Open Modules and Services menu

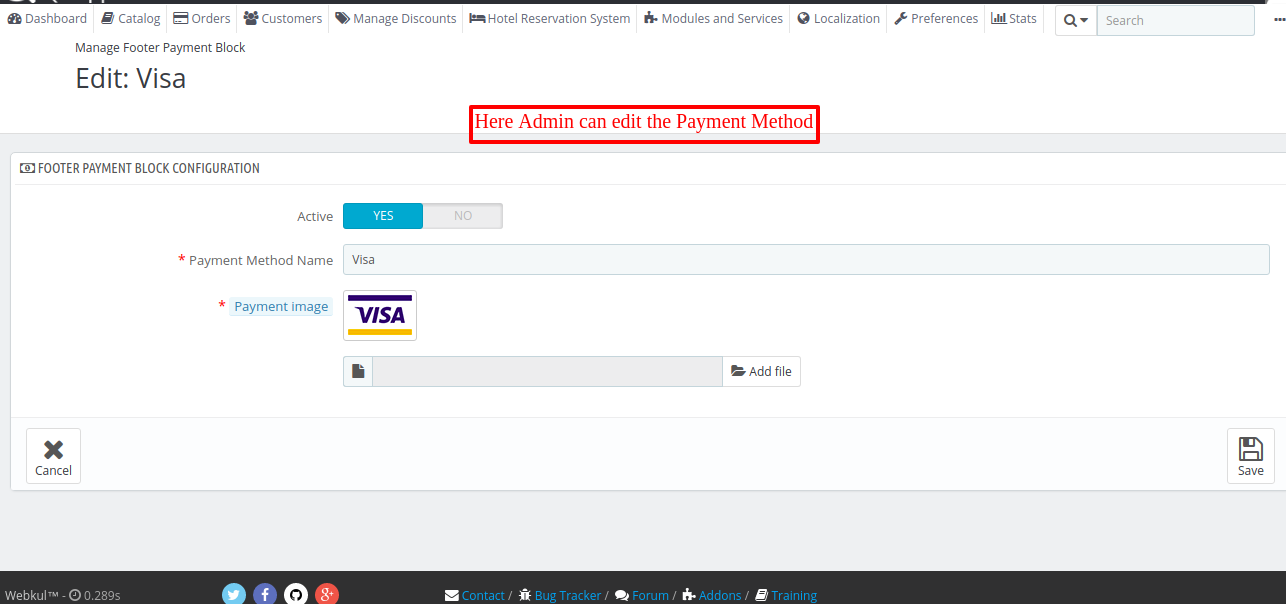tap(713, 18)
